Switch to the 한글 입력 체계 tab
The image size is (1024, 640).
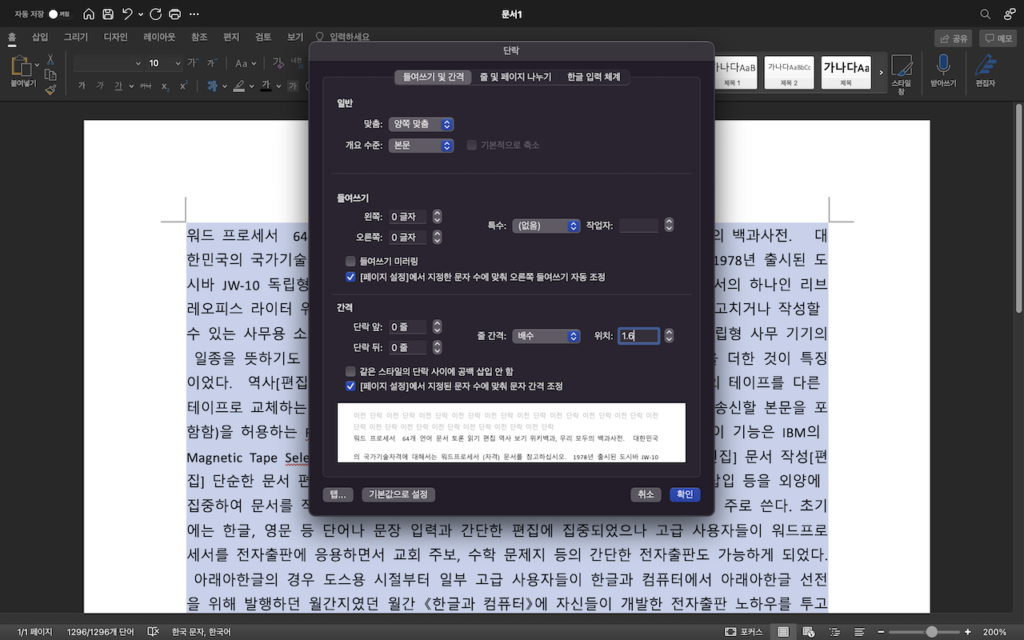[593, 77]
